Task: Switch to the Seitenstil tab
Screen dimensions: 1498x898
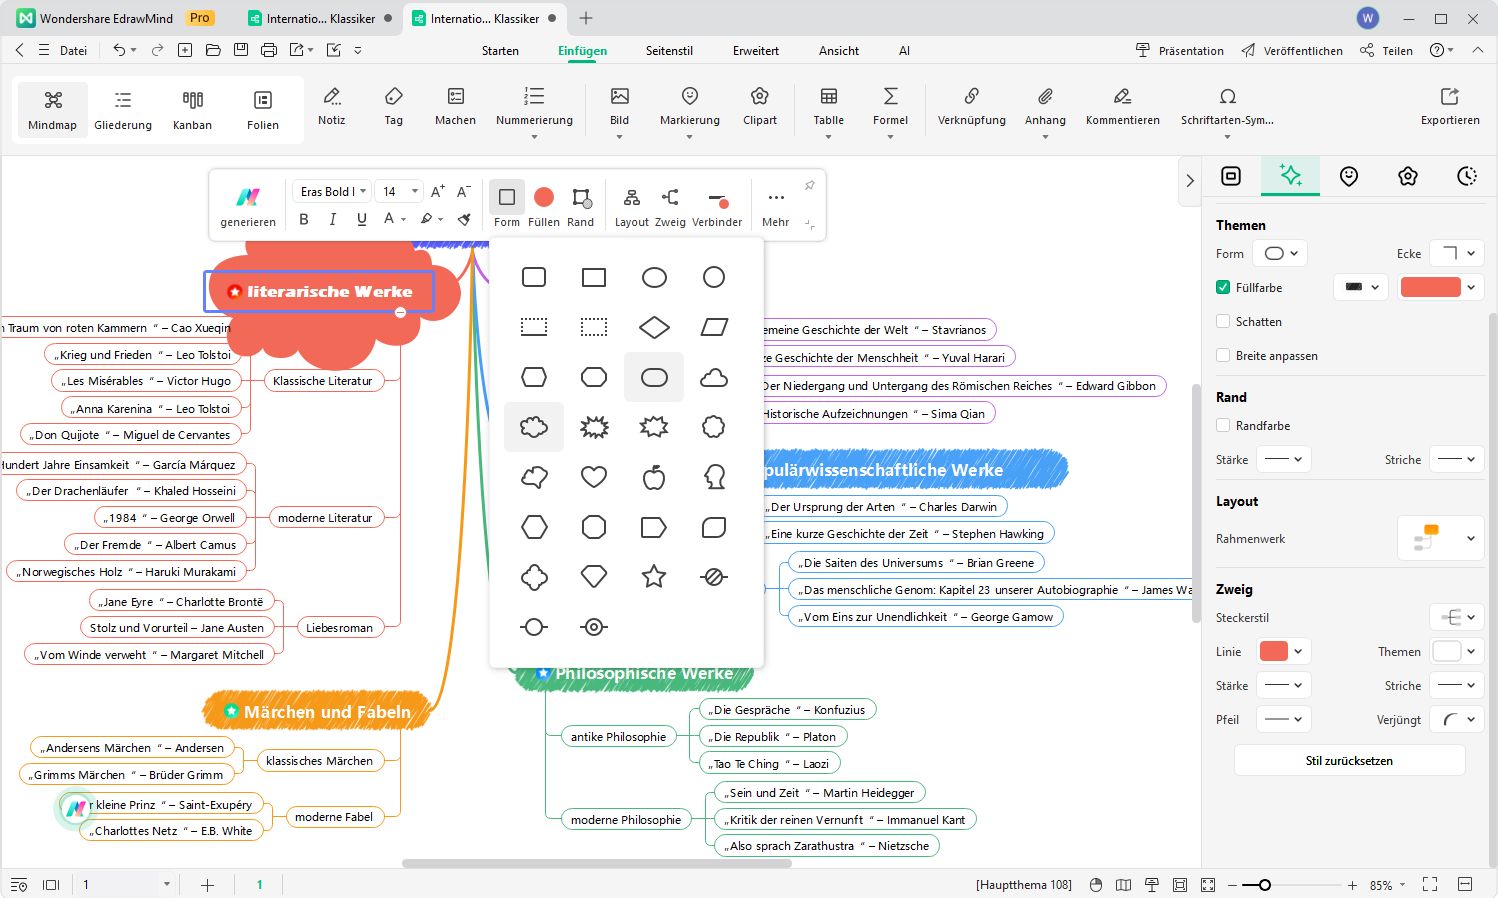Action: point(669,51)
